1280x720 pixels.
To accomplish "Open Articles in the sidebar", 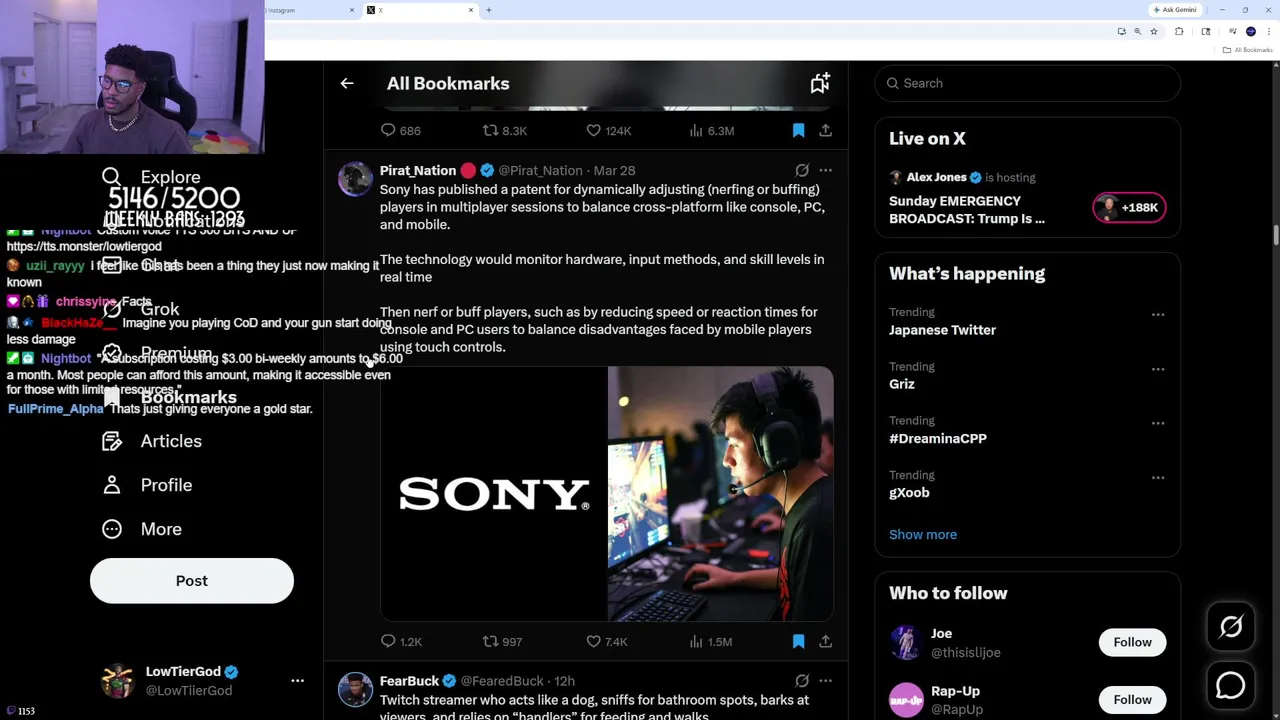I will (152, 441).
